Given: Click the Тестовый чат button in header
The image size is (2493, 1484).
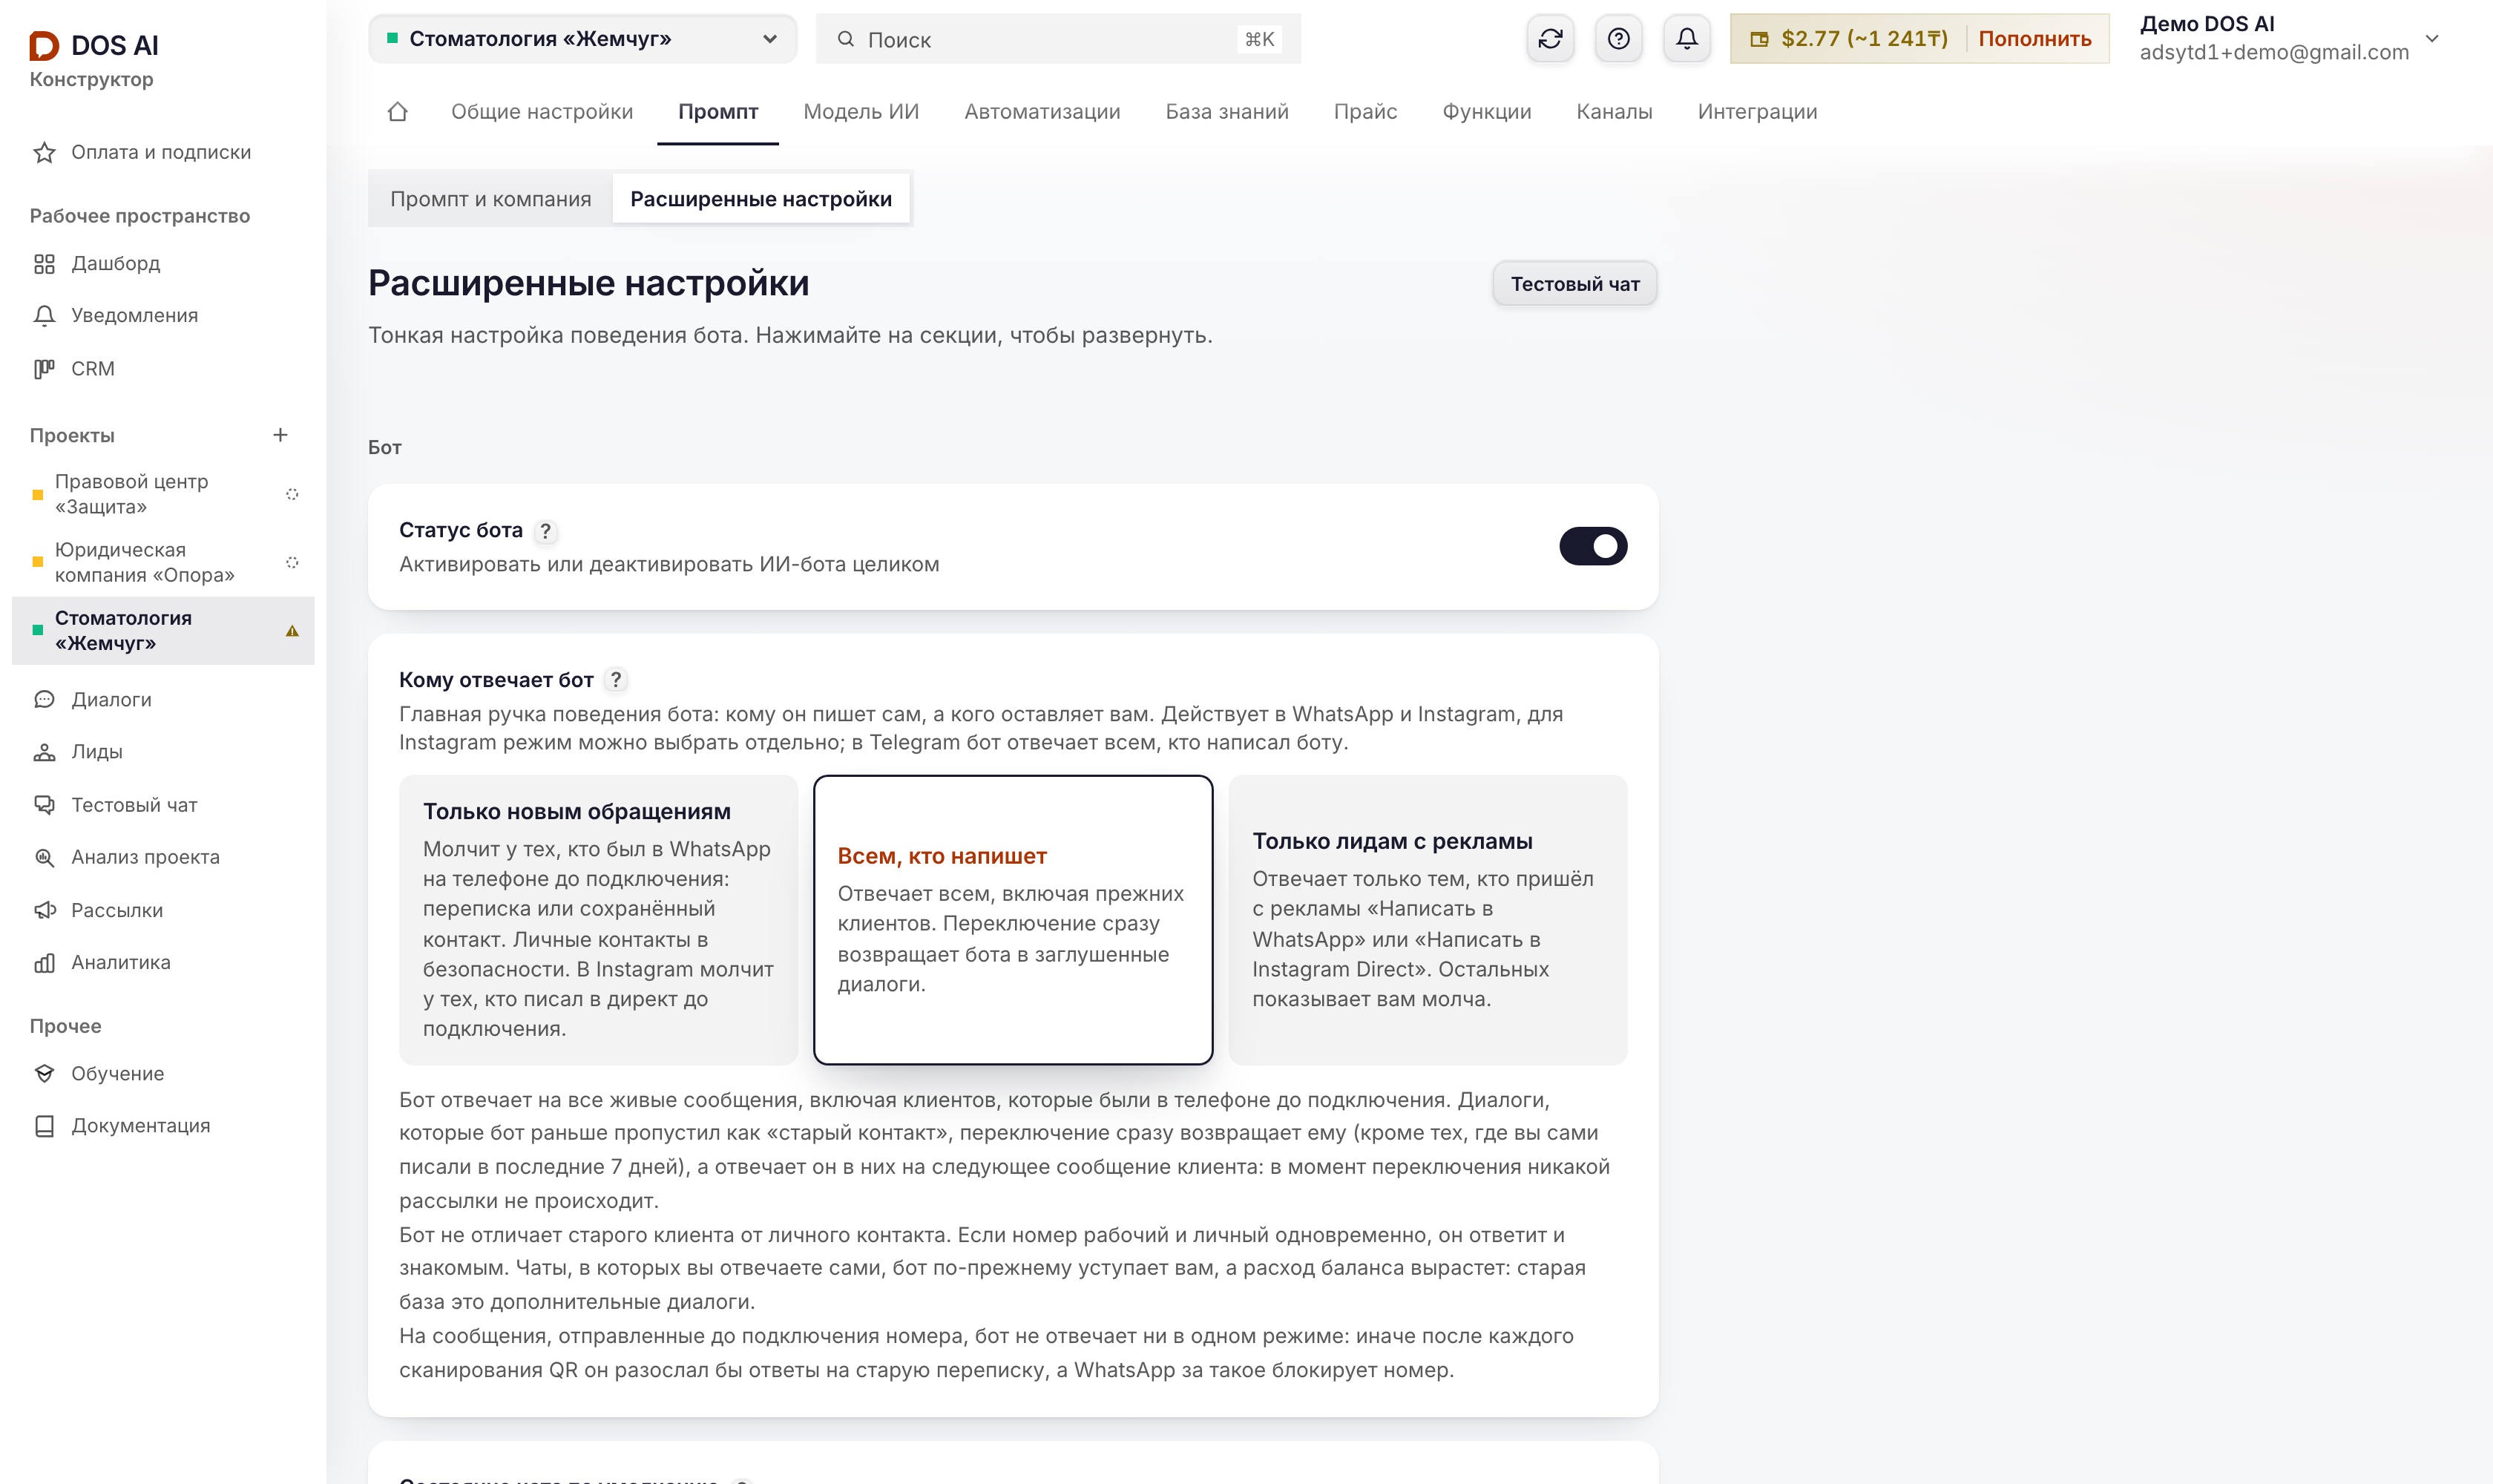Looking at the screenshot, I should coord(1574,284).
